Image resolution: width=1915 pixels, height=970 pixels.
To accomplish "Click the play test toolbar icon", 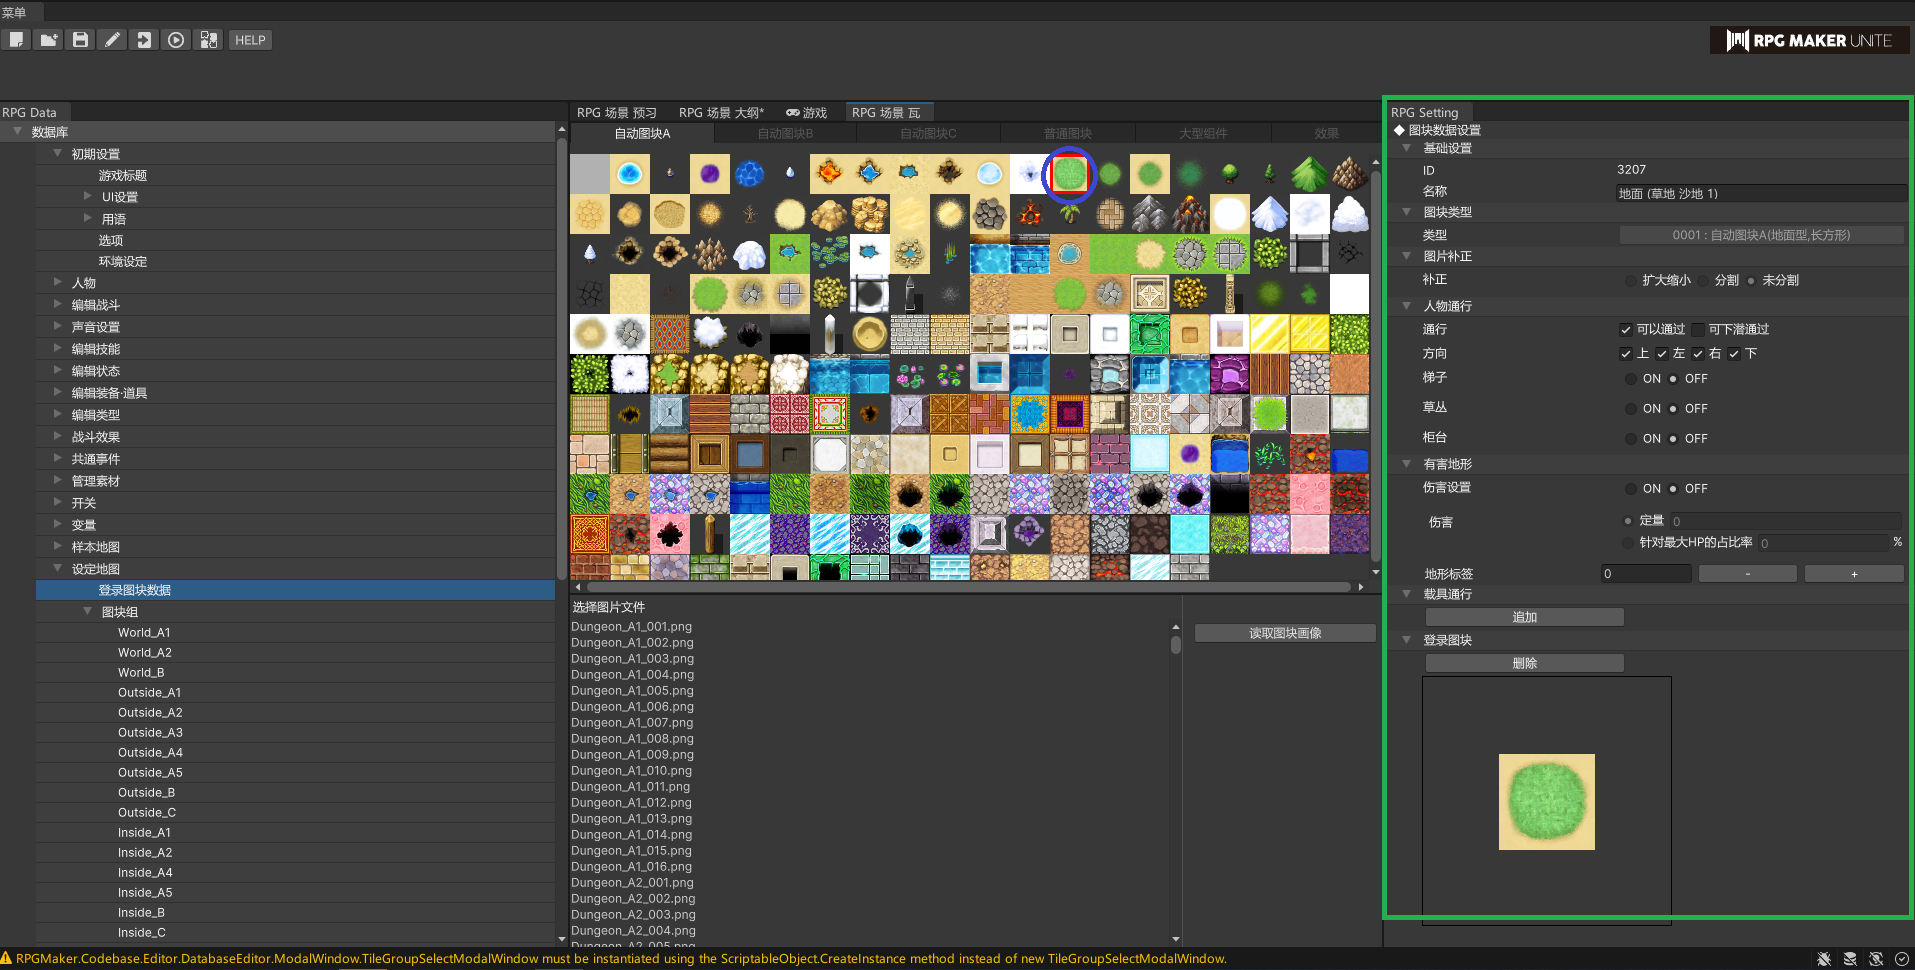I will point(176,40).
